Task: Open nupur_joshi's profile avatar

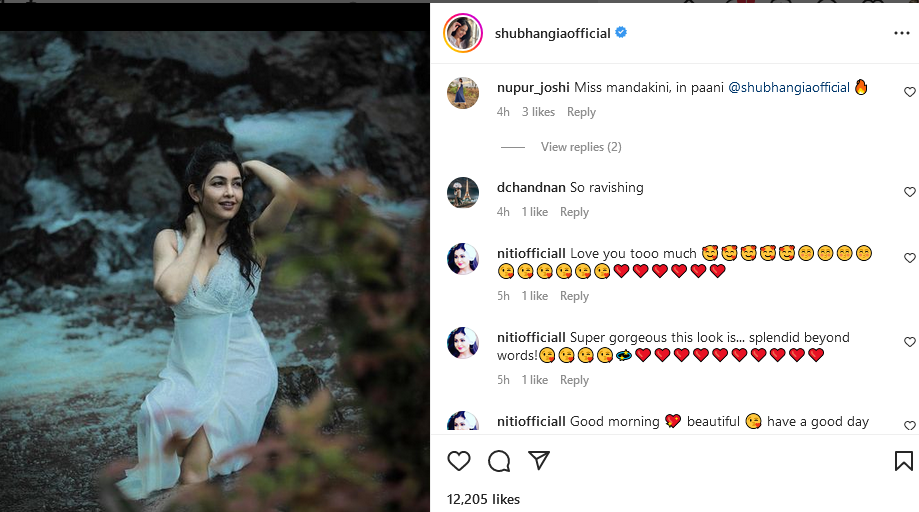Action: [x=462, y=93]
